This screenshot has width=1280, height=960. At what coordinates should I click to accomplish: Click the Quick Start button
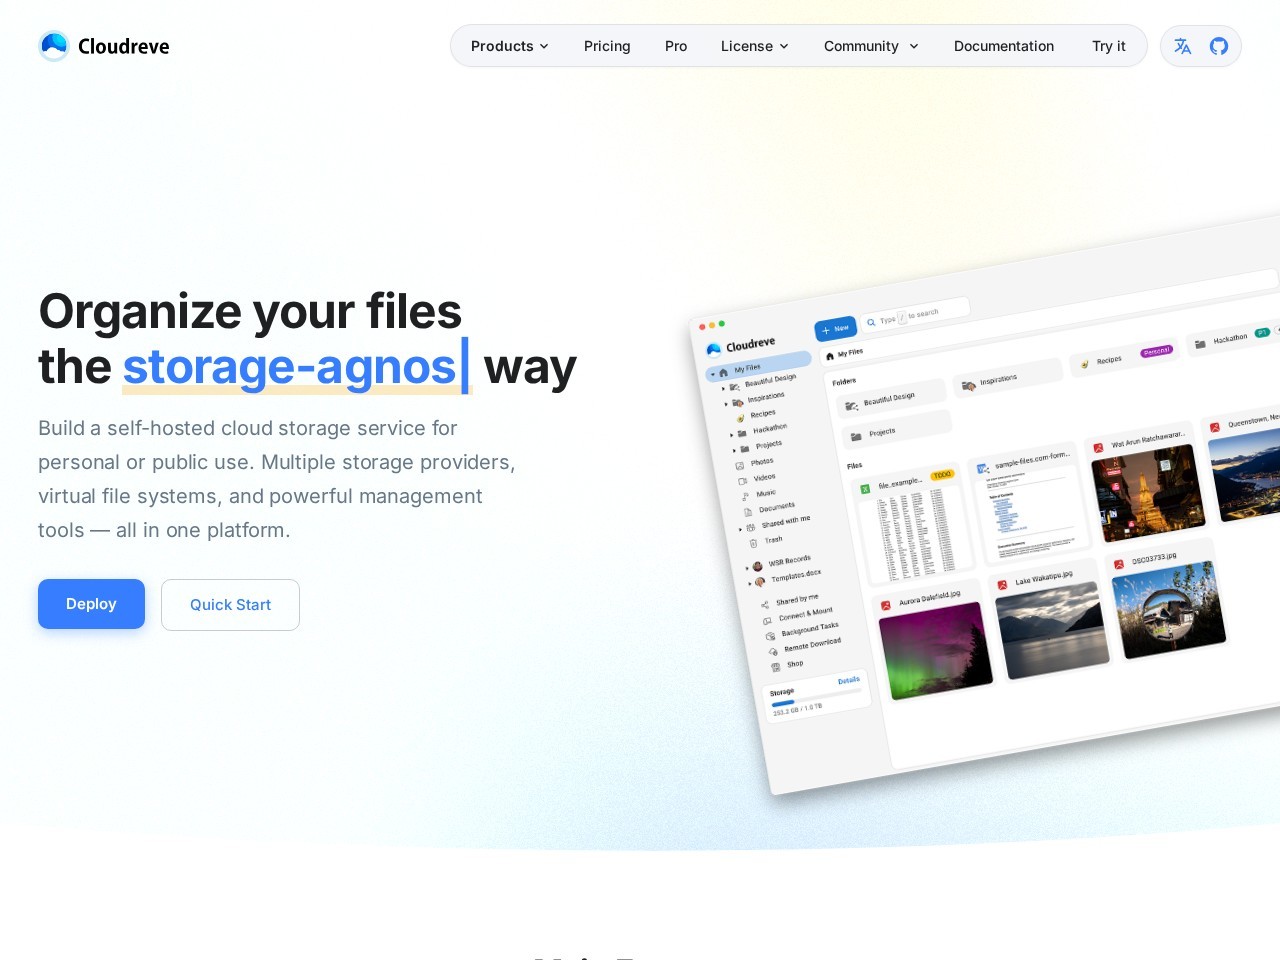(x=230, y=605)
